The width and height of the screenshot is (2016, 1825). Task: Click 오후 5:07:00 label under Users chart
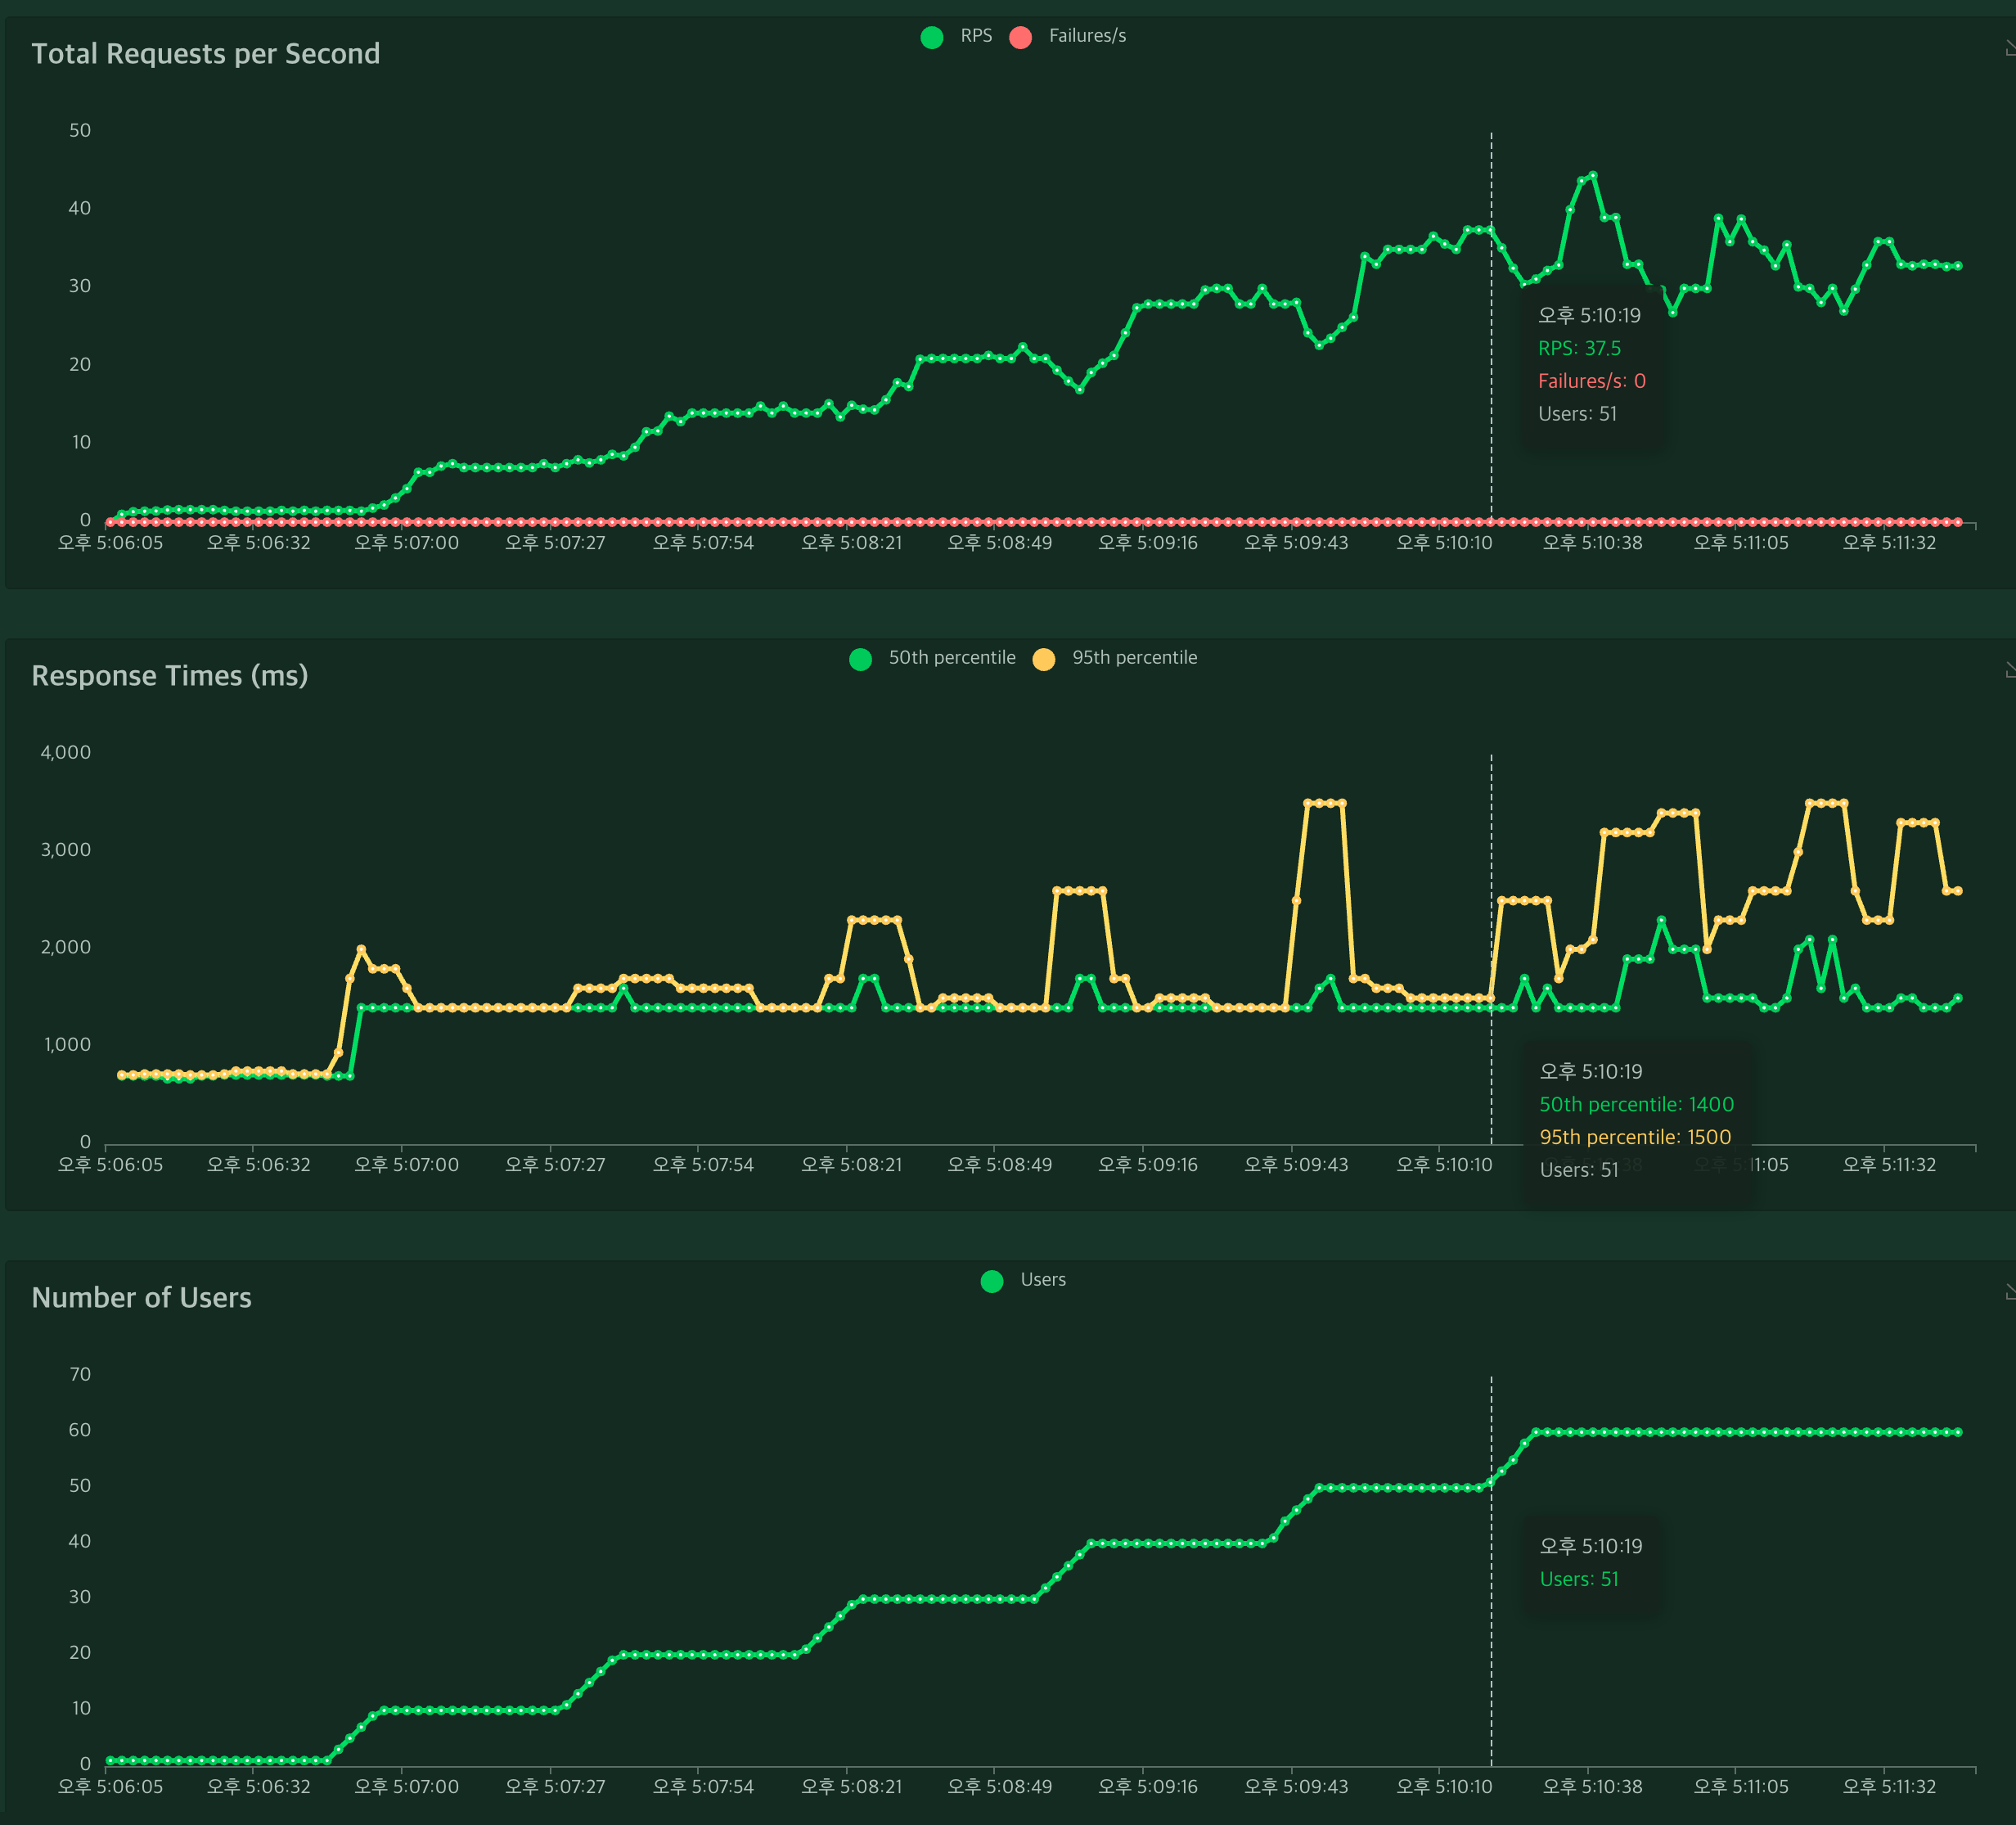click(x=406, y=1786)
